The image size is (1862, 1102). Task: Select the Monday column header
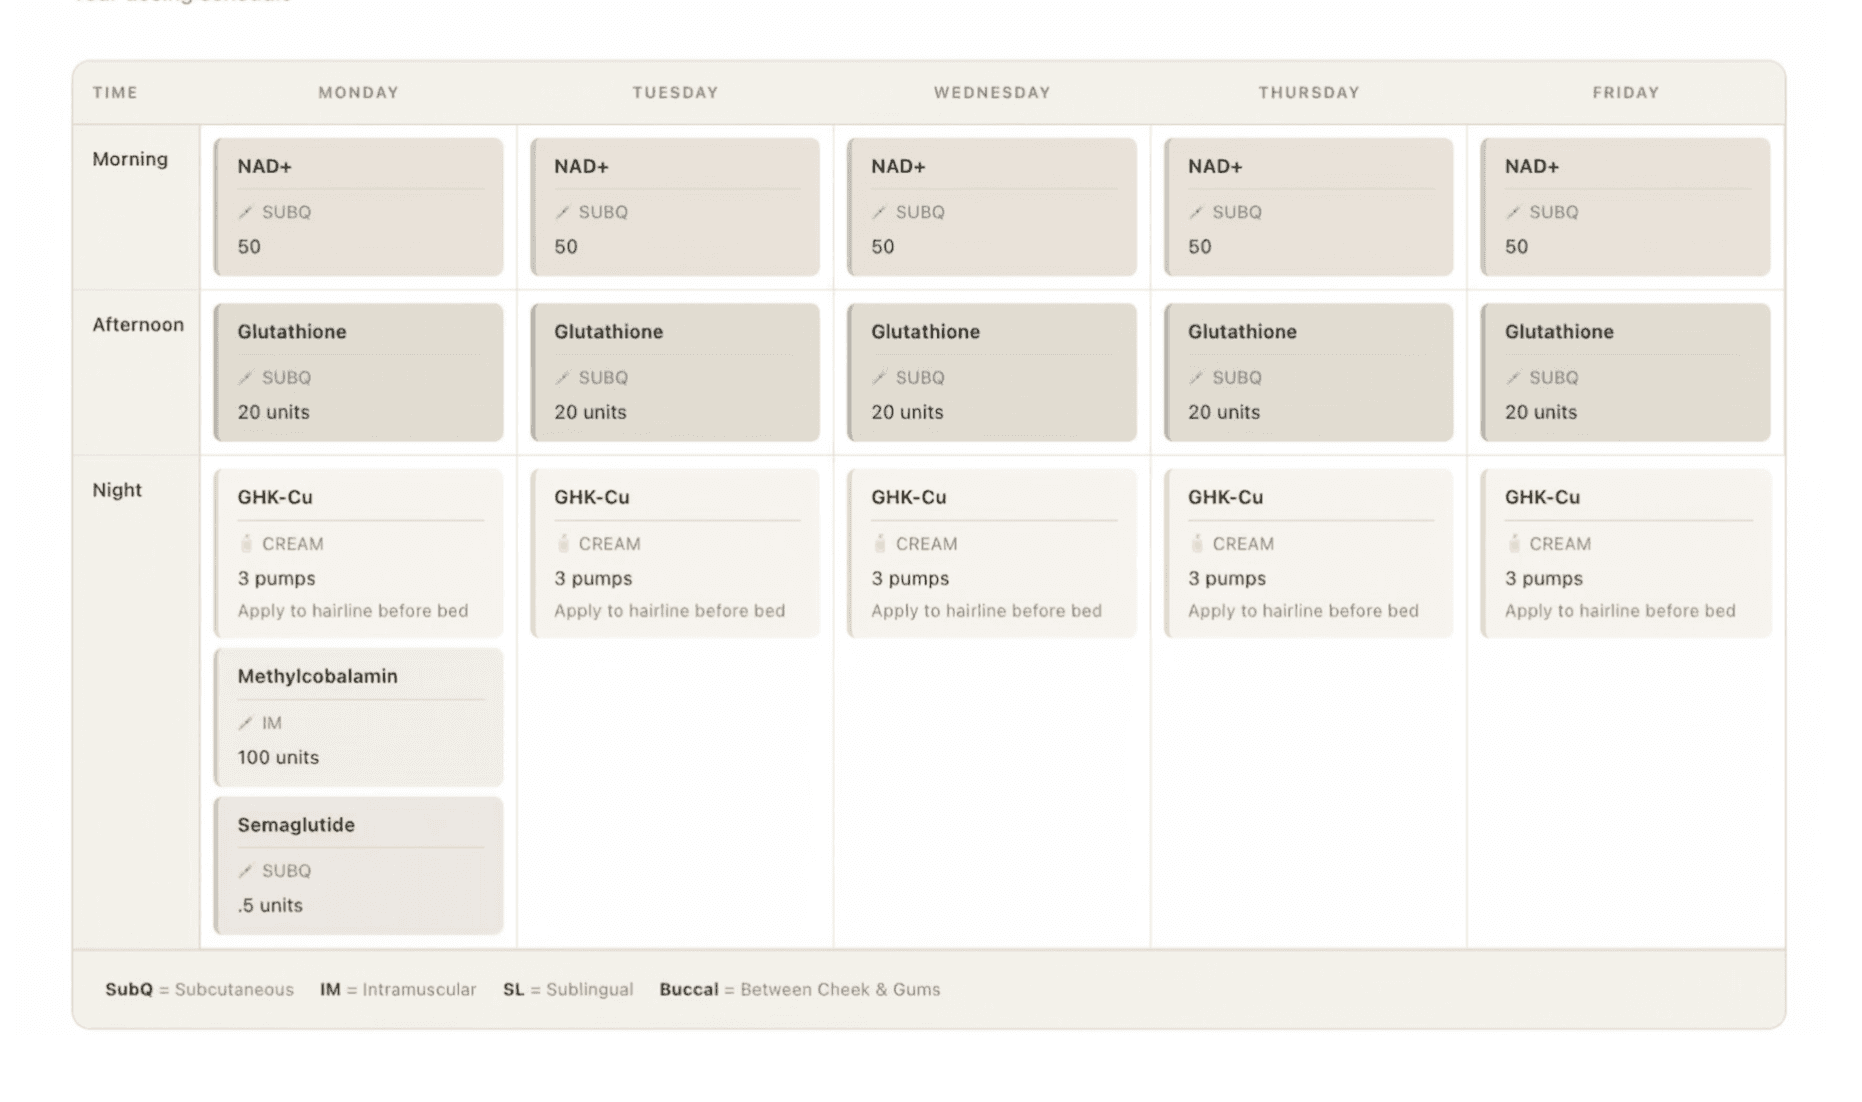pos(358,92)
